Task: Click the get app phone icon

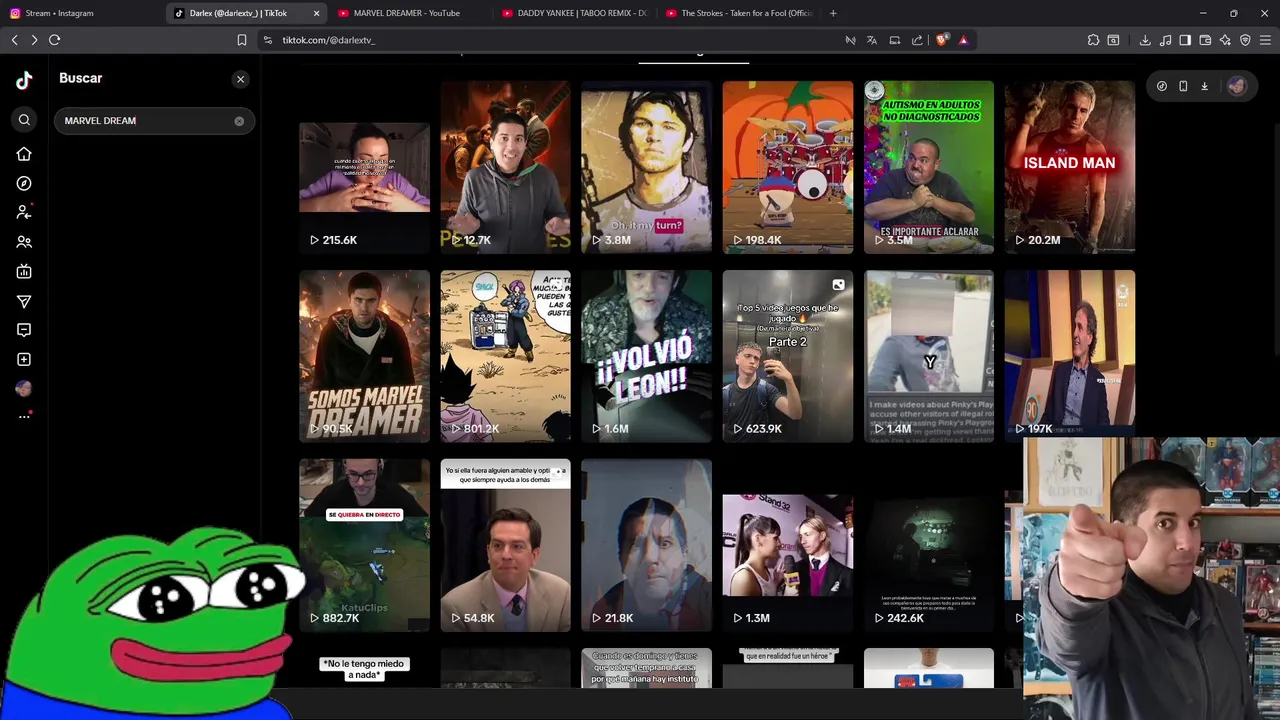Action: tap(1183, 86)
